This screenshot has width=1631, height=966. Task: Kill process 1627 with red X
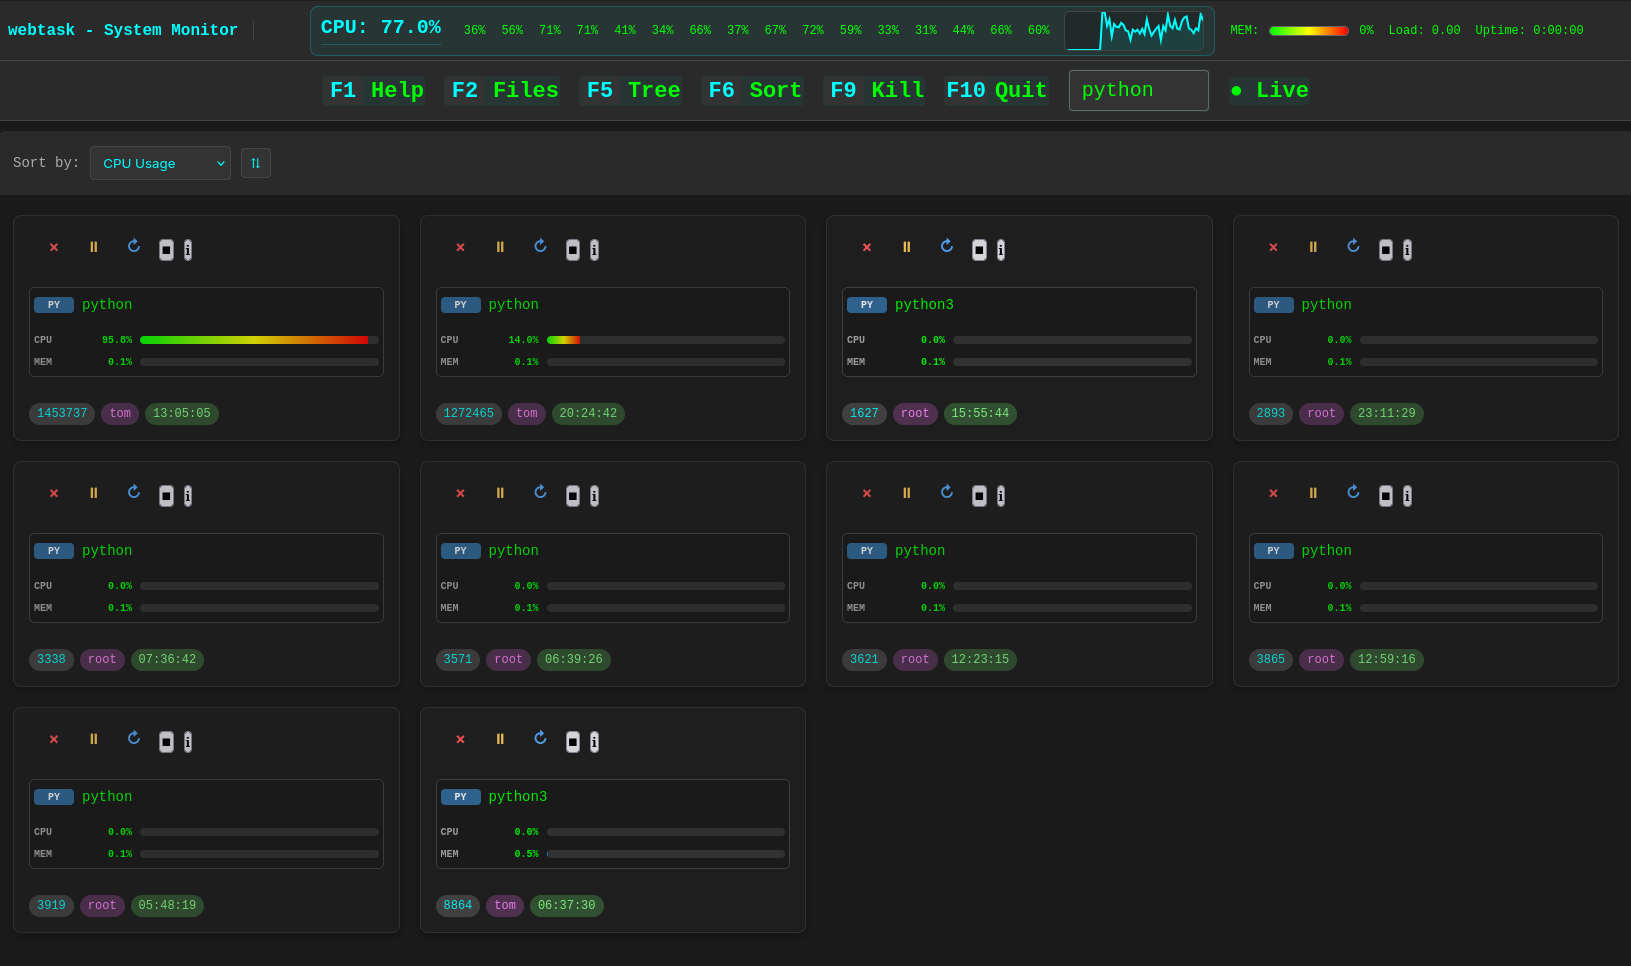[x=867, y=248]
